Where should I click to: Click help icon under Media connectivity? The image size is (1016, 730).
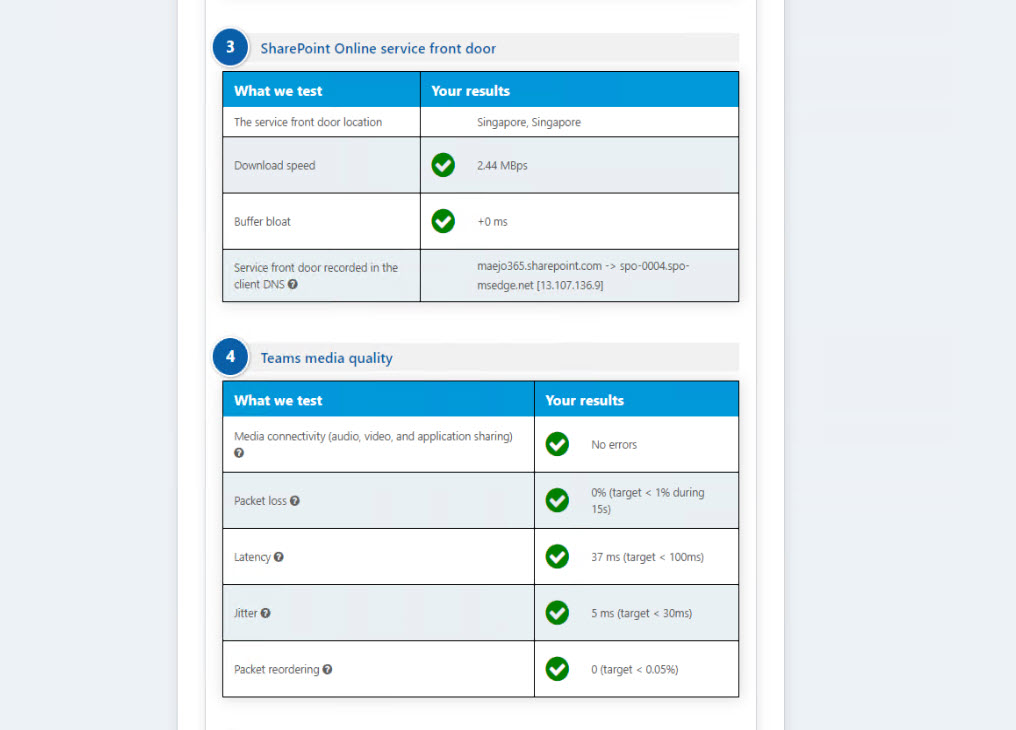pyautogui.click(x=239, y=453)
